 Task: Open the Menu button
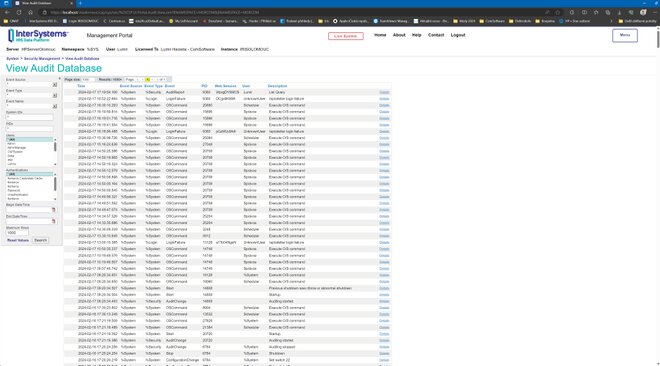pos(625,35)
